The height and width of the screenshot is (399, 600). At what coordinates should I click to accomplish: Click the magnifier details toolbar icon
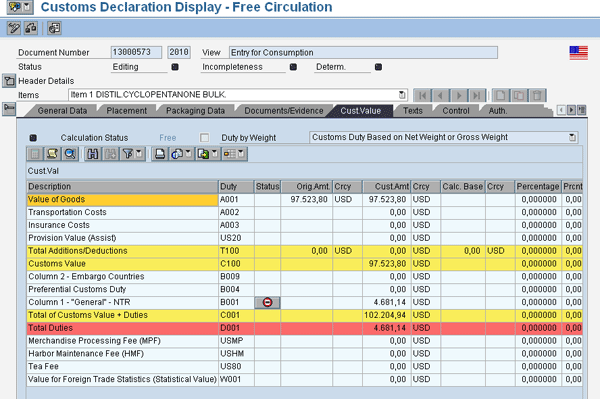pyautogui.click(x=70, y=154)
